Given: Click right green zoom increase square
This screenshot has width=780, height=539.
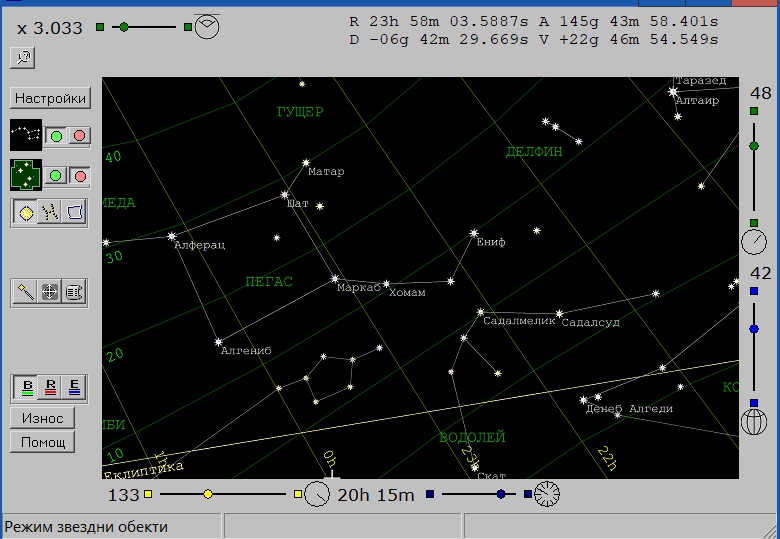Looking at the screenshot, I should [x=188, y=27].
